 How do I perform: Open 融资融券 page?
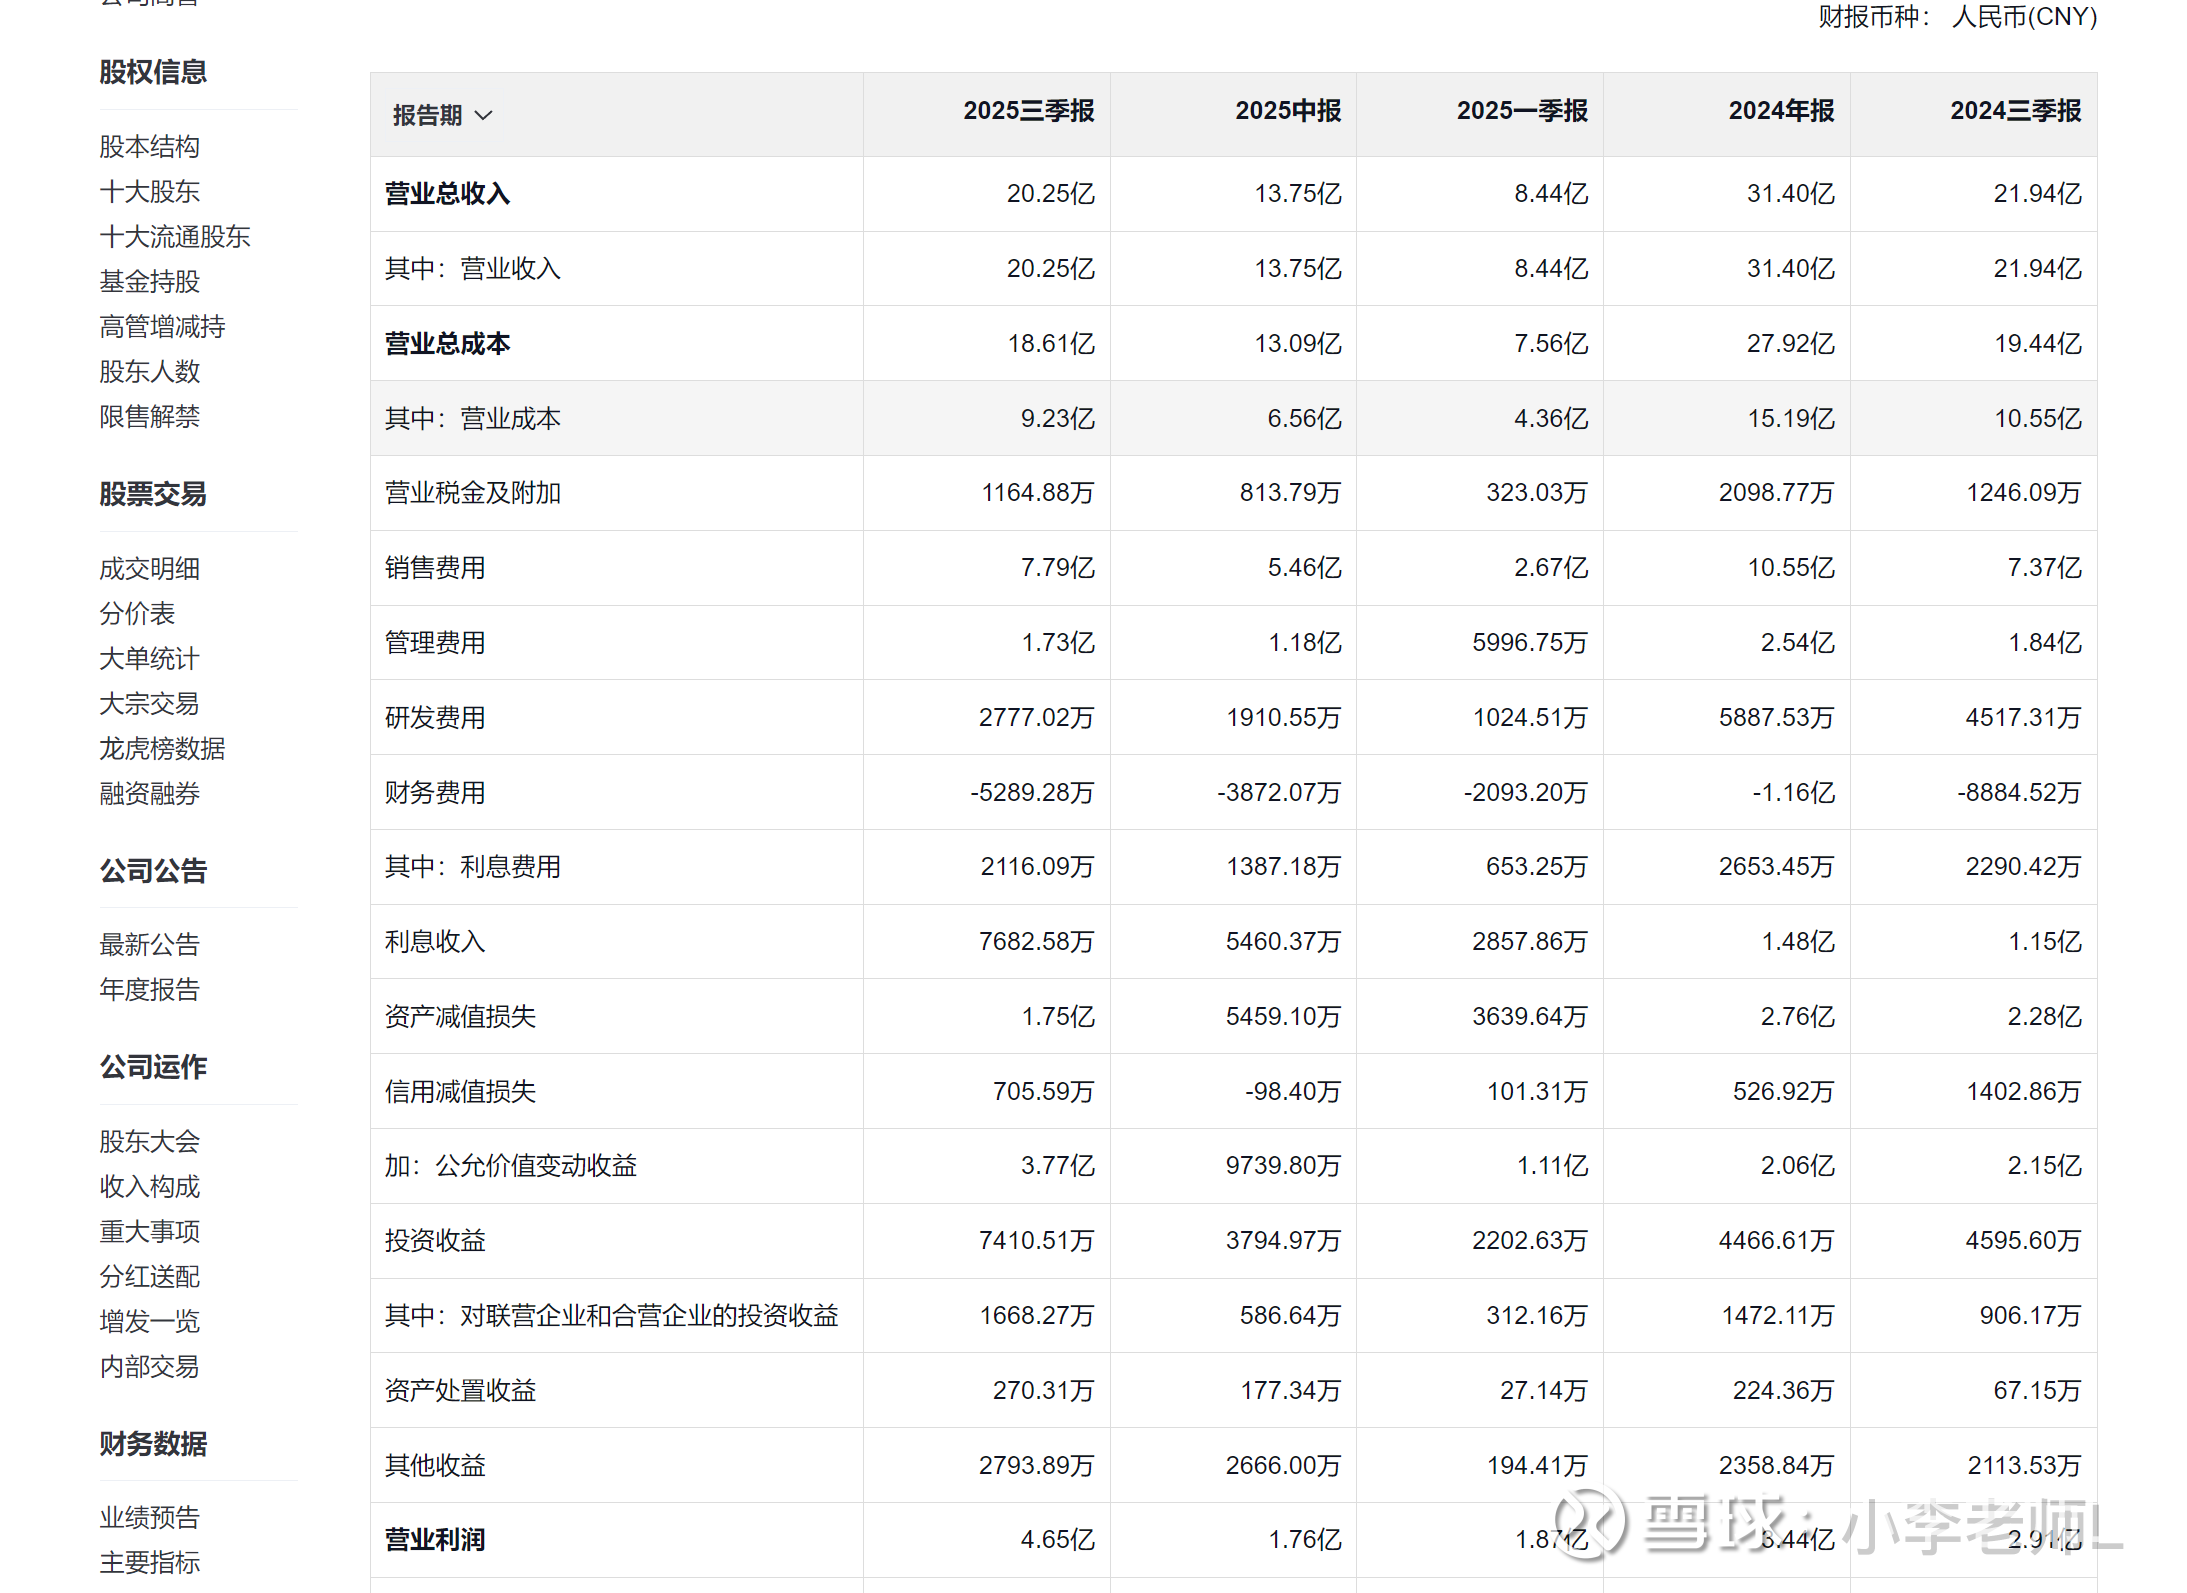(x=150, y=794)
